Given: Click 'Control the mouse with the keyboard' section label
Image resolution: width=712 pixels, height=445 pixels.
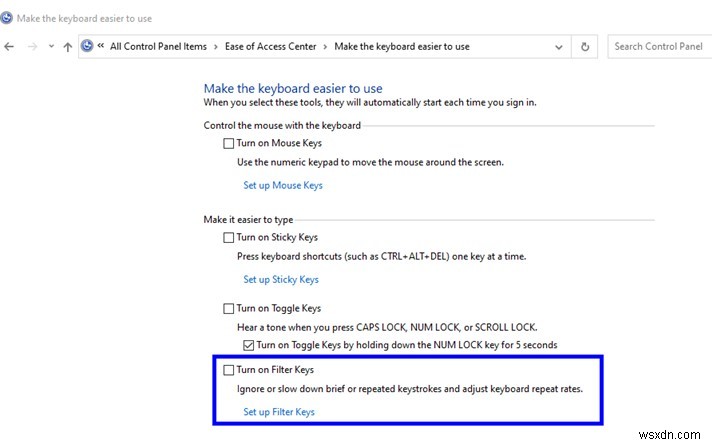Looking at the screenshot, I should [282, 125].
